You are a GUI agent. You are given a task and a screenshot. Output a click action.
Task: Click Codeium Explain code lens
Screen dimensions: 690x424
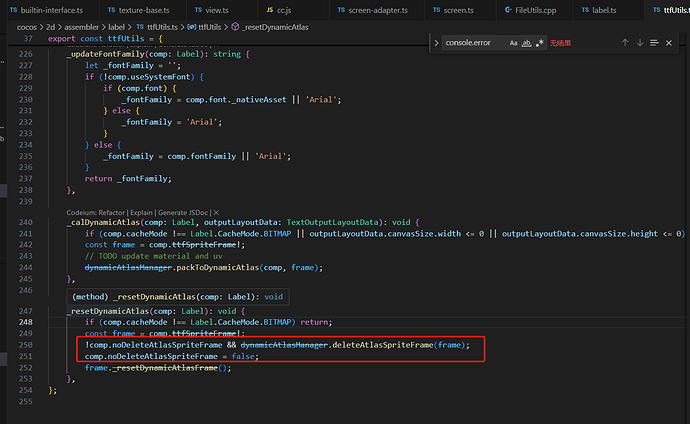point(141,212)
